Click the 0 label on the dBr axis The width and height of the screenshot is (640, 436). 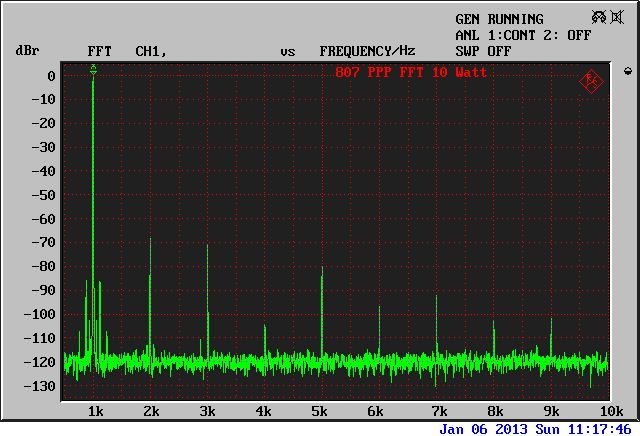[x=50, y=76]
